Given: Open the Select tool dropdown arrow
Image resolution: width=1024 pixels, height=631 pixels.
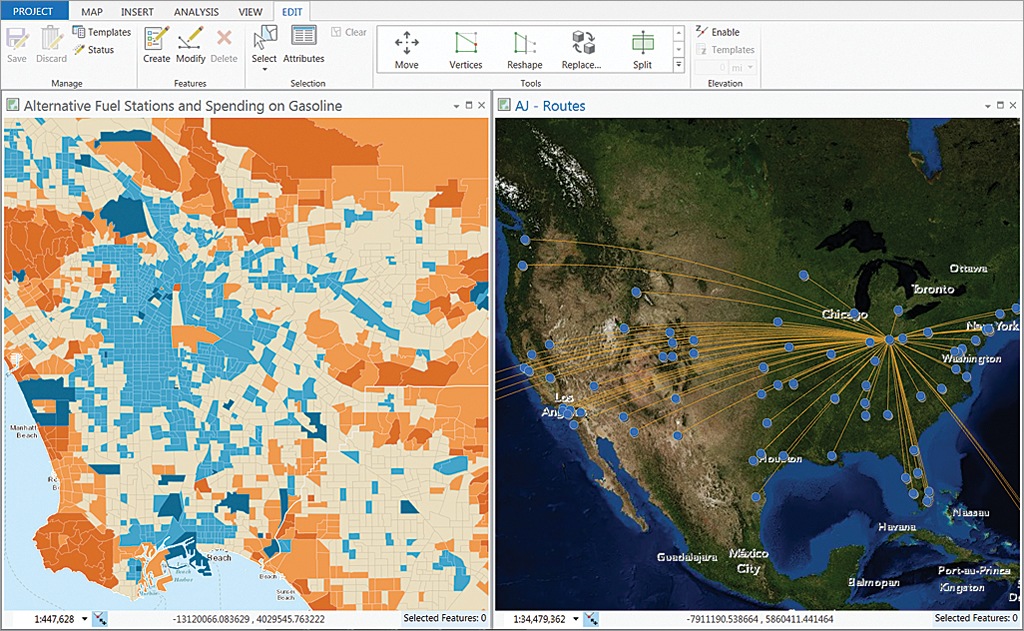Looking at the screenshot, I should click(264, 69).
